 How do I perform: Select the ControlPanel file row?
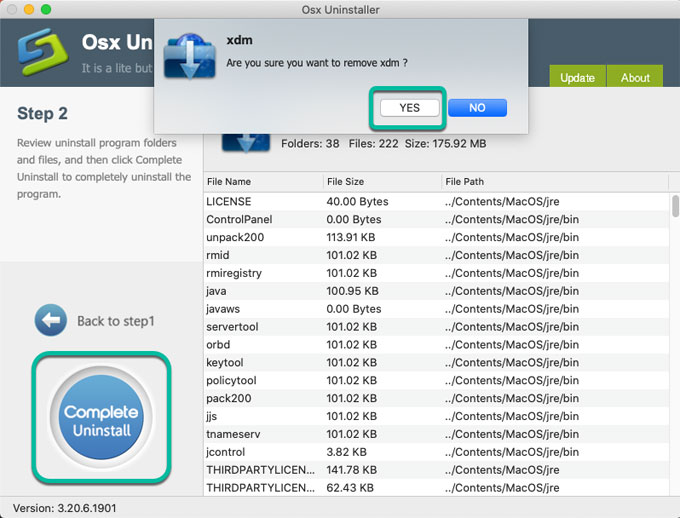coord(436,220)
